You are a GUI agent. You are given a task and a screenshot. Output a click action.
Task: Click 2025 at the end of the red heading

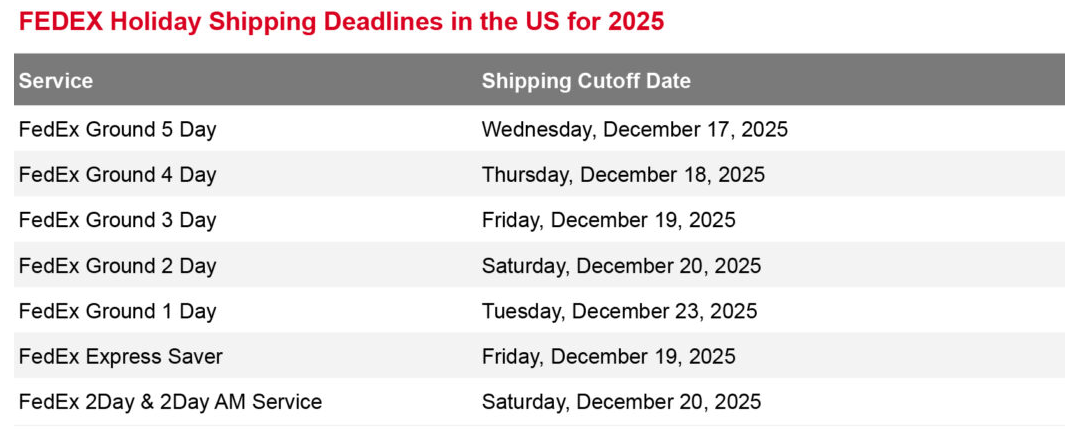[x=636, y=22]
